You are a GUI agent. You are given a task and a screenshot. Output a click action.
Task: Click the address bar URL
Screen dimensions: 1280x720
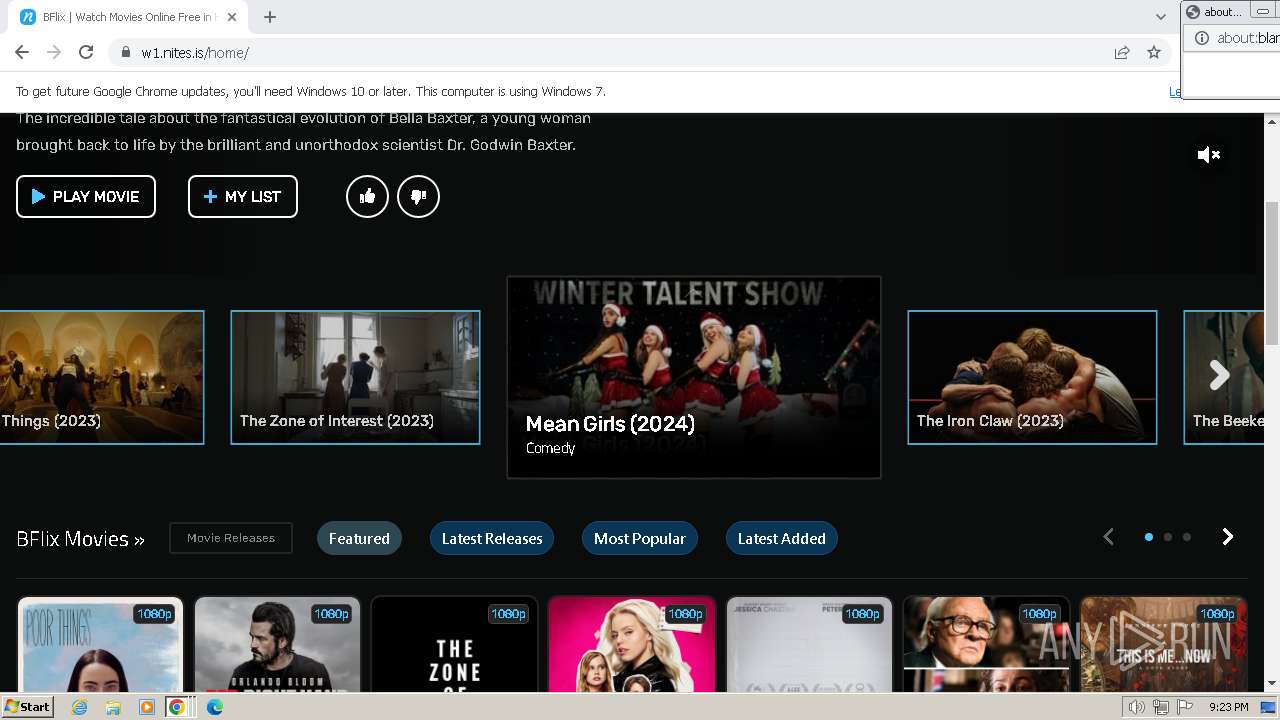[x=195, y=53]
